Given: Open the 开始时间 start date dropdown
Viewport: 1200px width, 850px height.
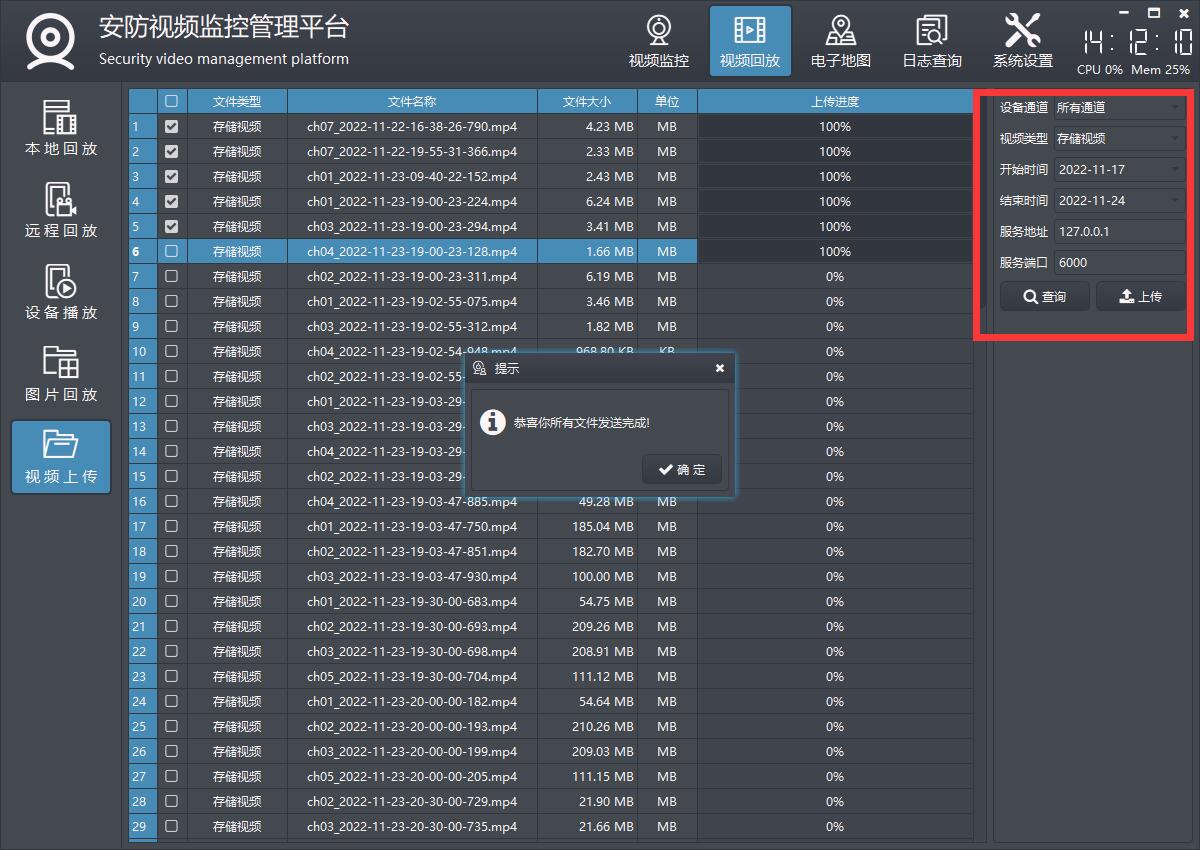Looking at the screenshot, I should [x=1119, y=170].
